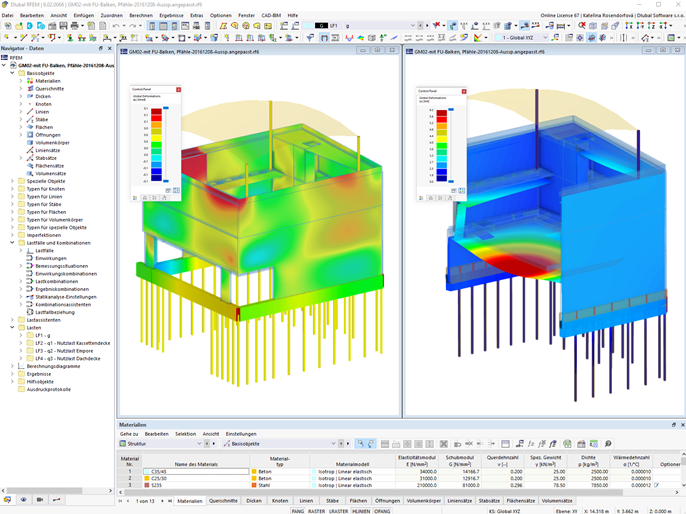This screenshot has height=514, width=686.
Task: Click the material library icon in table toolbar
Action: point(581,444)
